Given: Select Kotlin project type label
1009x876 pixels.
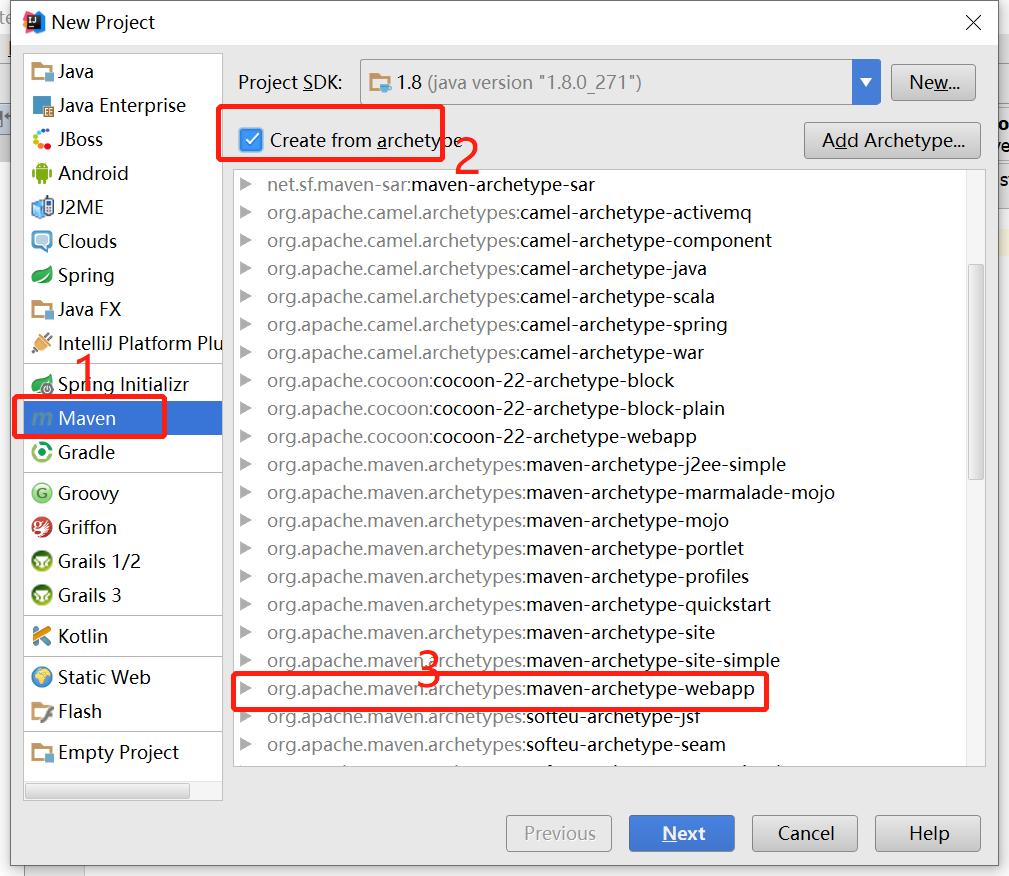Looking at the screenshot, I should coord(83,637).
